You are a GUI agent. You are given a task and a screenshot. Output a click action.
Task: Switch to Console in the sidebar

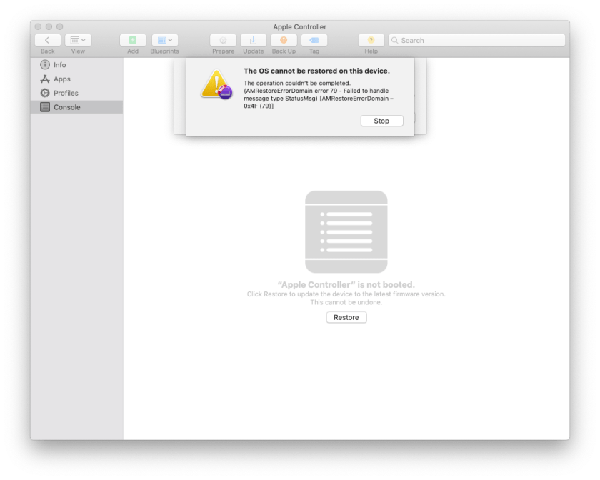click(x=66, y=106)
